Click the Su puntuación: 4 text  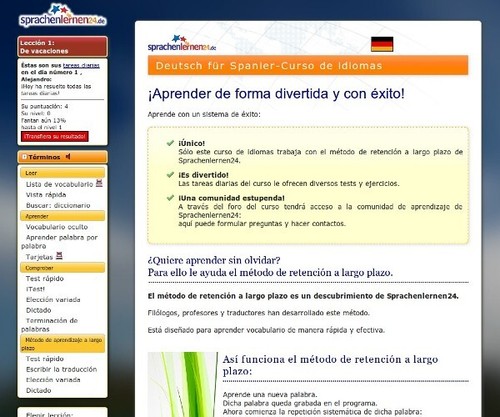45,106
